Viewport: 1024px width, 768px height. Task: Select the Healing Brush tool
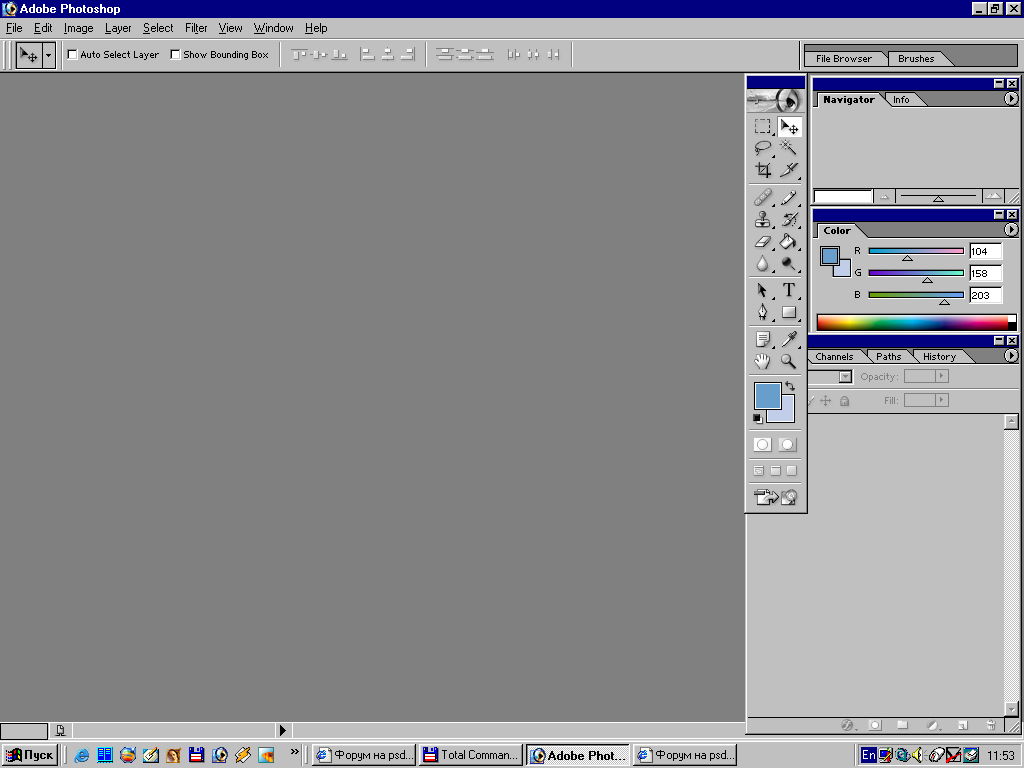[762, 197]
